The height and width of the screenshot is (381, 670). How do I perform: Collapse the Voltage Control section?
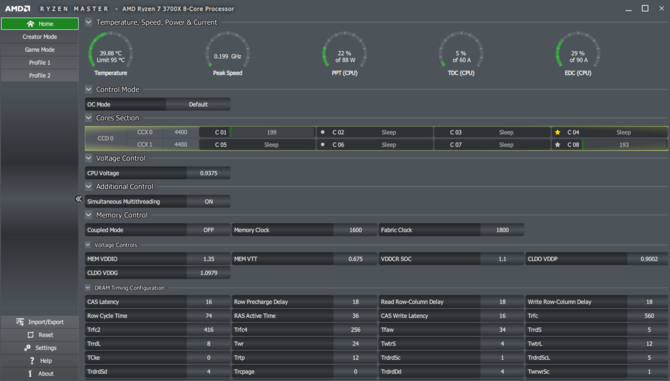pos(88,158)
